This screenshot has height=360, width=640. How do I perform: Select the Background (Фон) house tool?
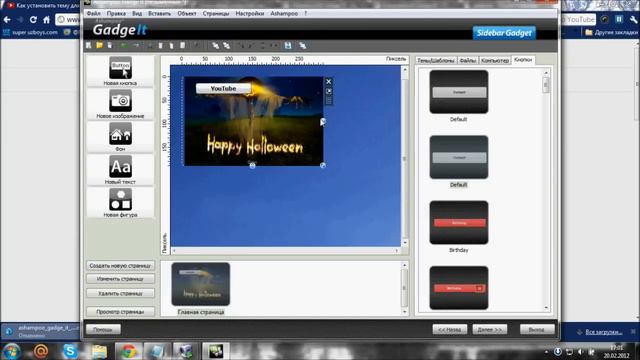[x=120, y=137]
